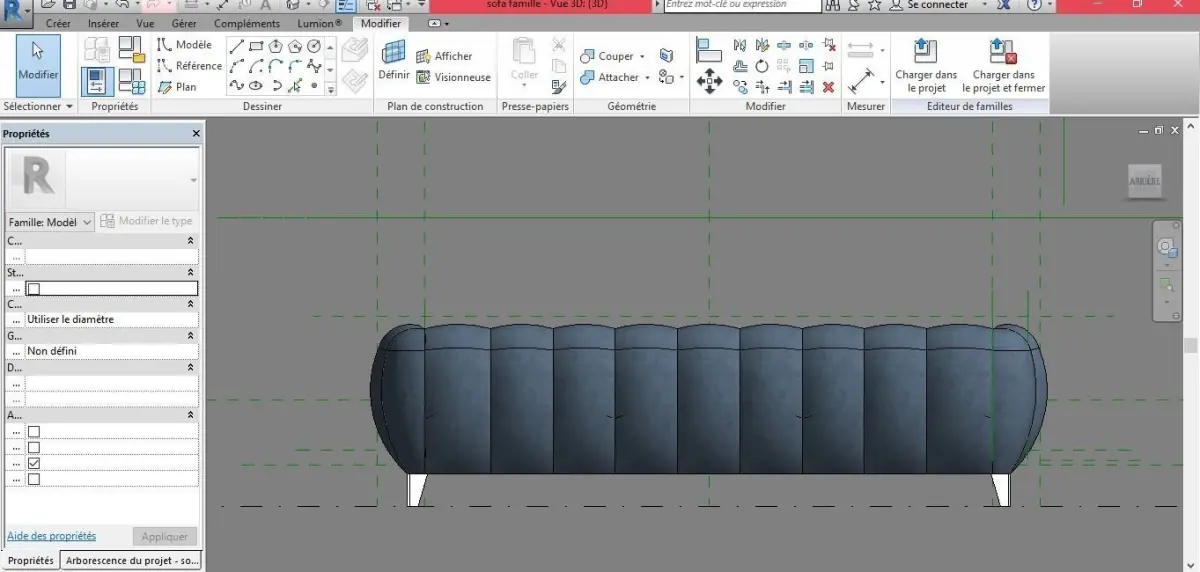Uncheck the checked box under A... section
The width and height of the screenshot is (1200, 572).
tap(33, 464)
